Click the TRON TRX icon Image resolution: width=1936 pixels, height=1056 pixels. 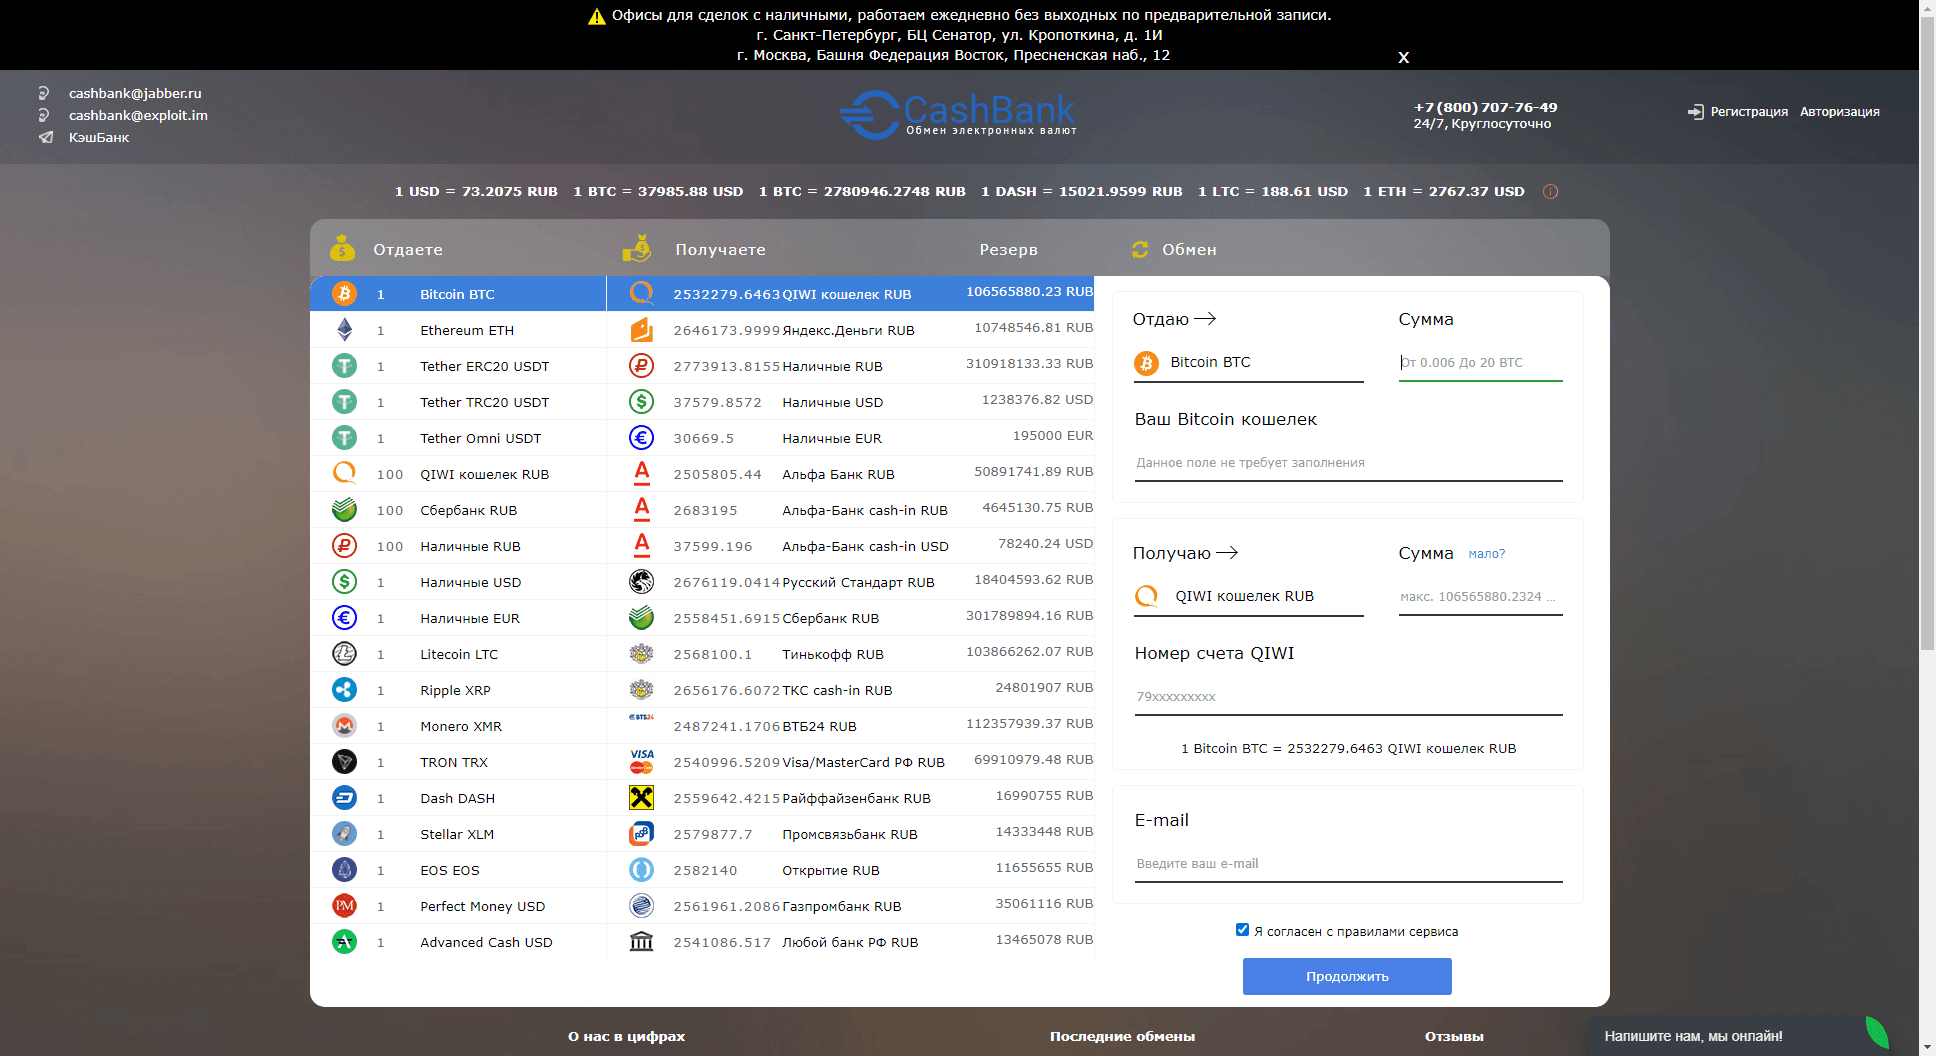[344, 762]
